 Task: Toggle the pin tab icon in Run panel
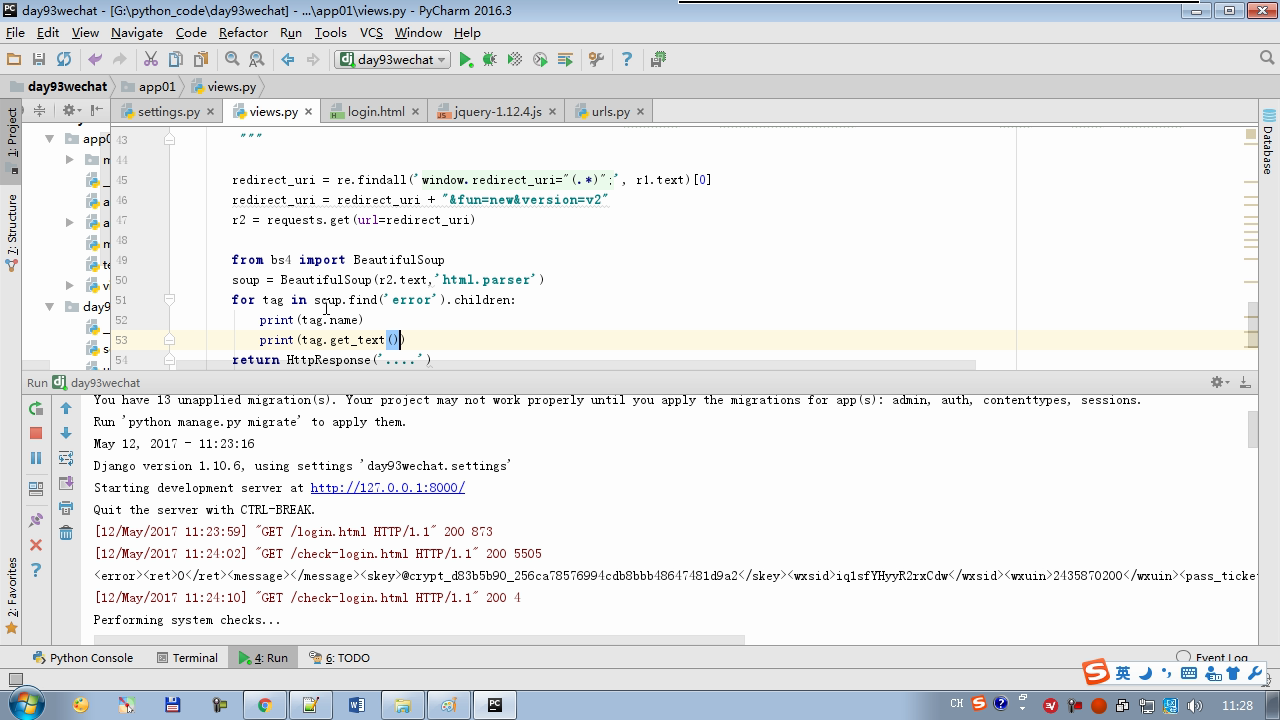pyautogui.click(x=36, y=520)
